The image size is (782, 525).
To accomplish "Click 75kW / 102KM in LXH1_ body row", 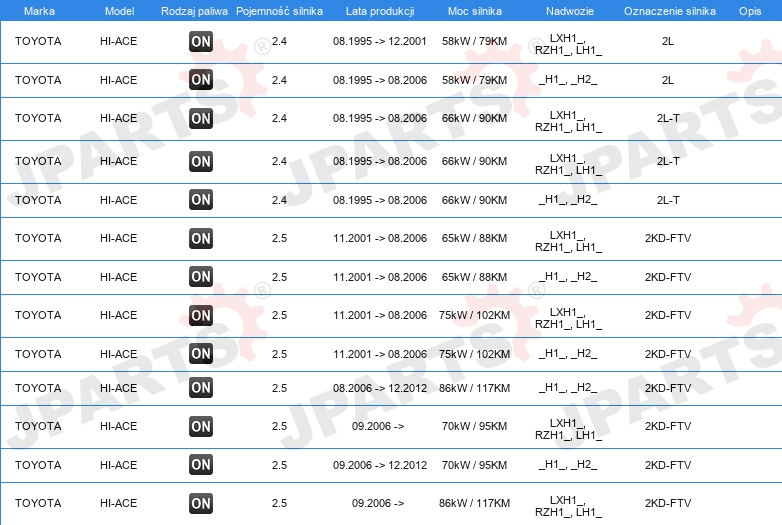I will [x=474, y=315].
